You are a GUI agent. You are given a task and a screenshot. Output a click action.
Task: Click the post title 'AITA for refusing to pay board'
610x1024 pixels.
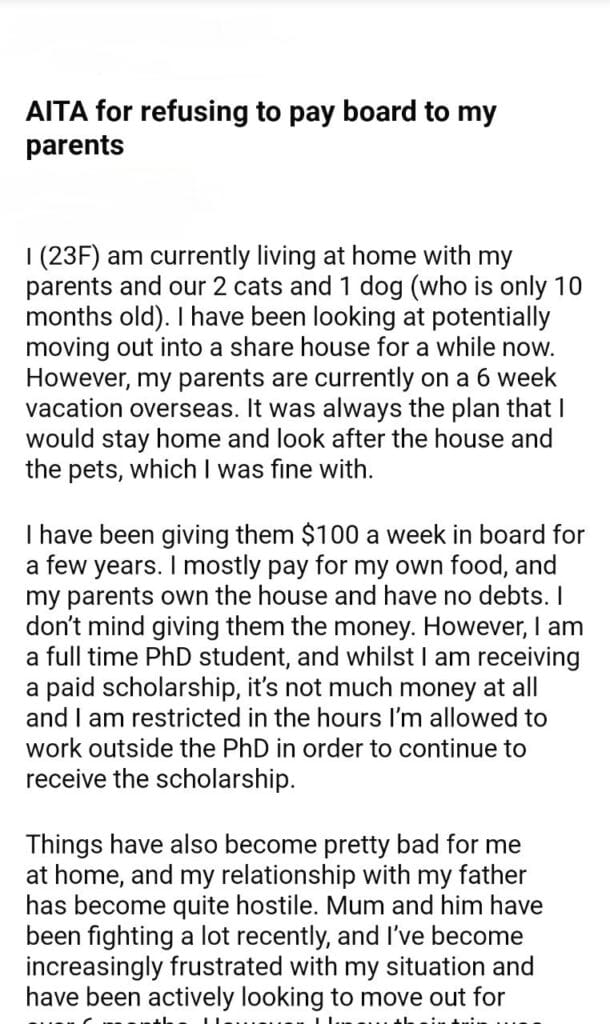[260, 112]
